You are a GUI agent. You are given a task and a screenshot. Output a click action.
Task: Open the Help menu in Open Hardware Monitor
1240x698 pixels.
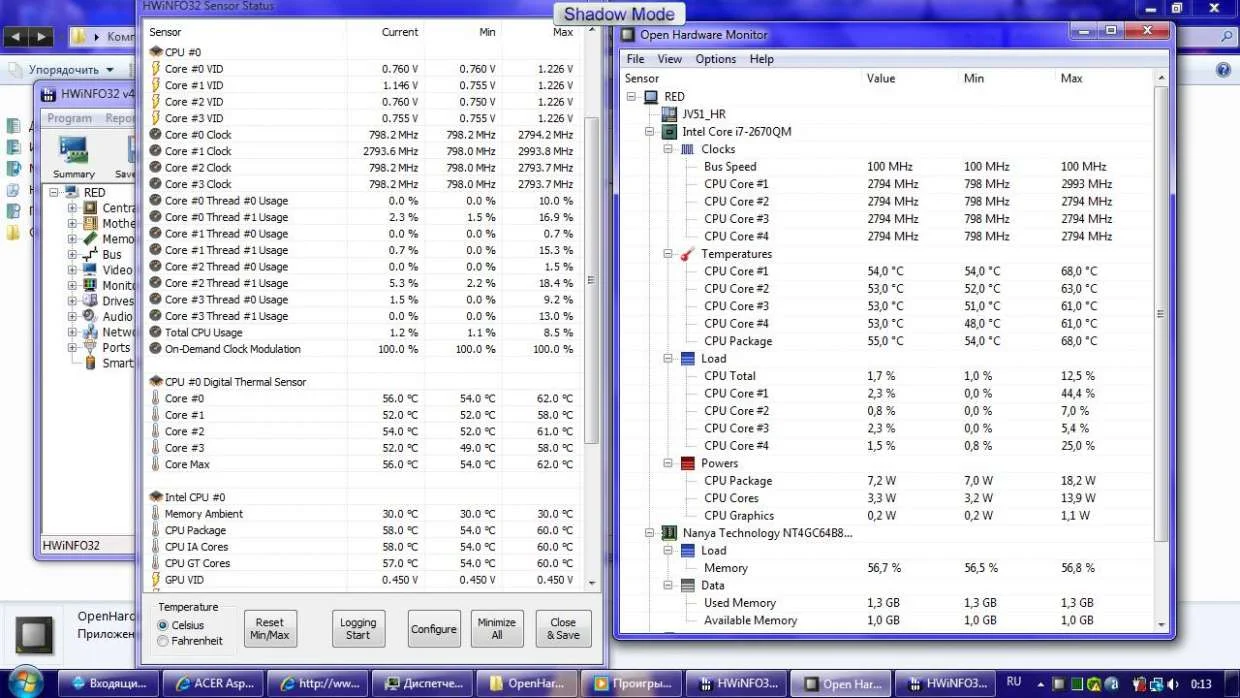[x=762, y=59]
